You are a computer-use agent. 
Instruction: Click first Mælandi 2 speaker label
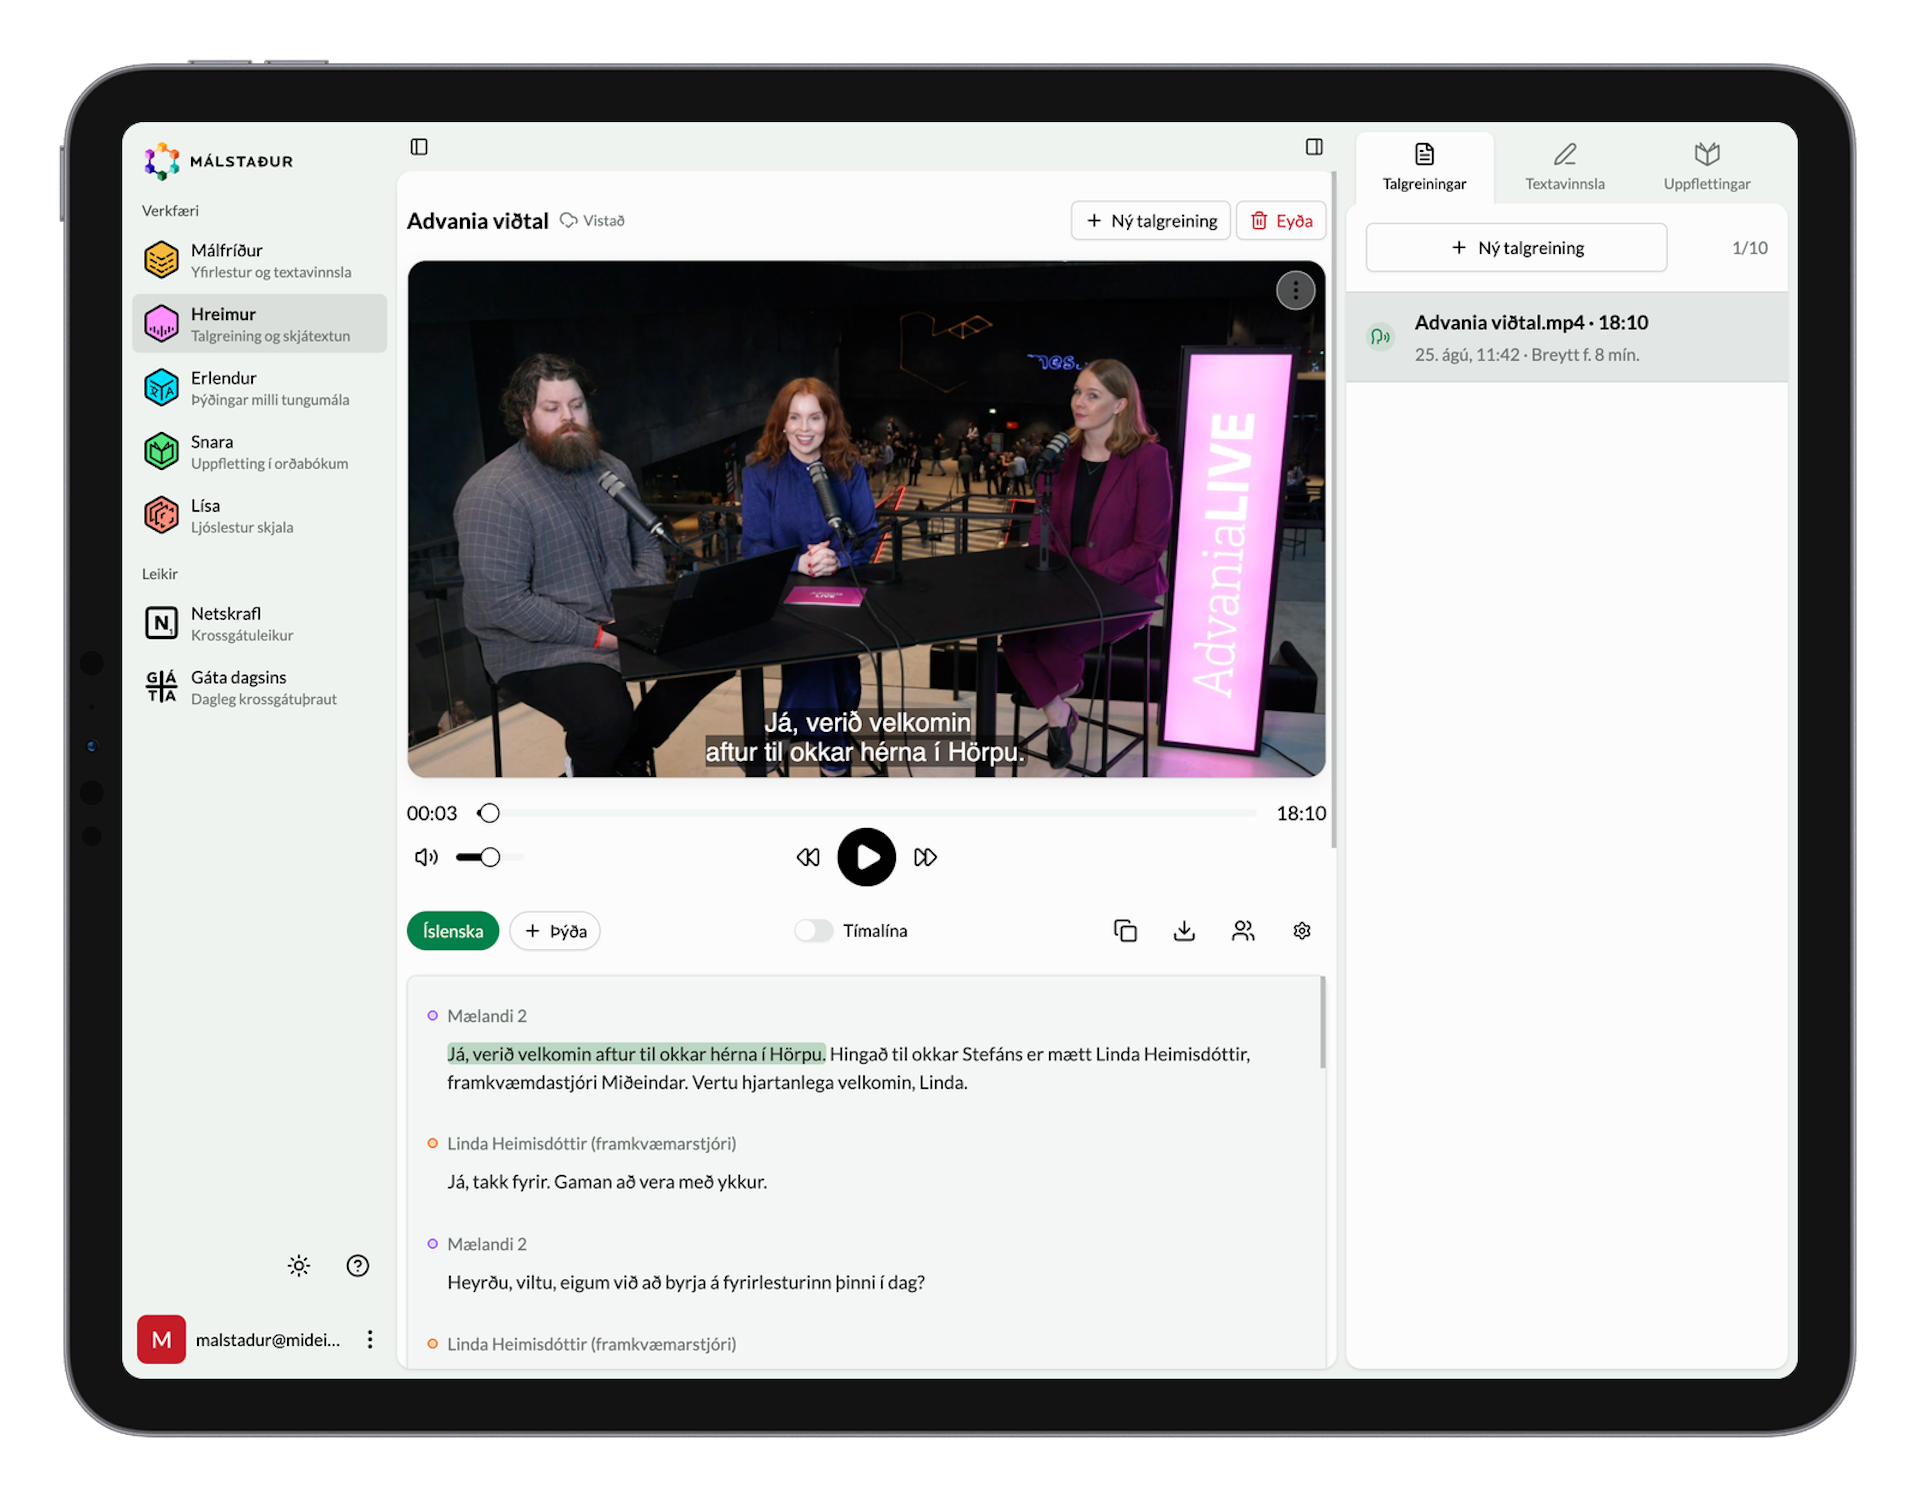click(x=487, y=1016)
